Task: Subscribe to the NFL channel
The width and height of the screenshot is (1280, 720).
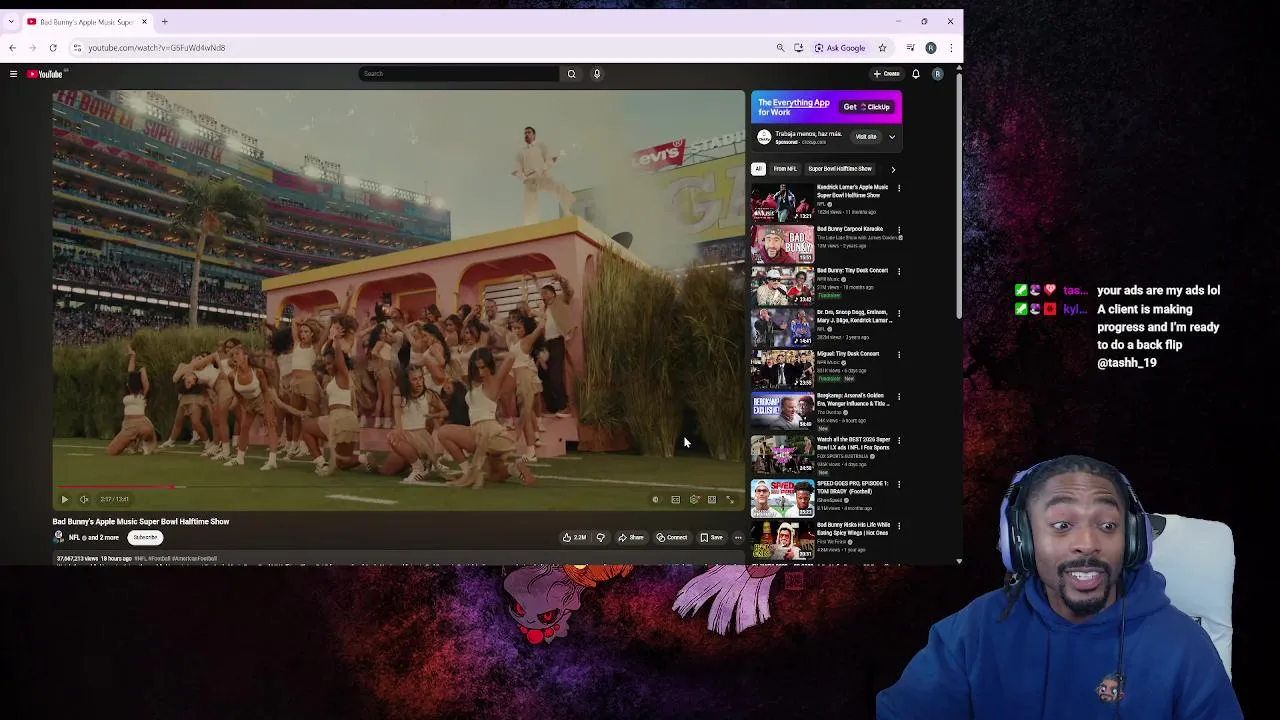Action: 145,538
